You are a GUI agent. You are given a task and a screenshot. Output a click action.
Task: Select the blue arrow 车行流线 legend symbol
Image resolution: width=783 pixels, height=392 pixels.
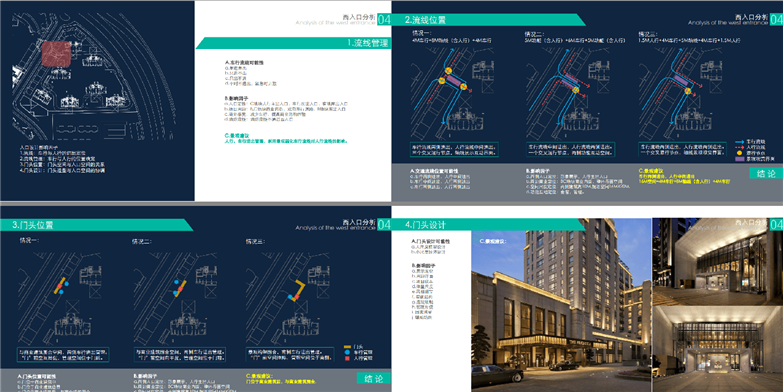[x=741, y=142]
